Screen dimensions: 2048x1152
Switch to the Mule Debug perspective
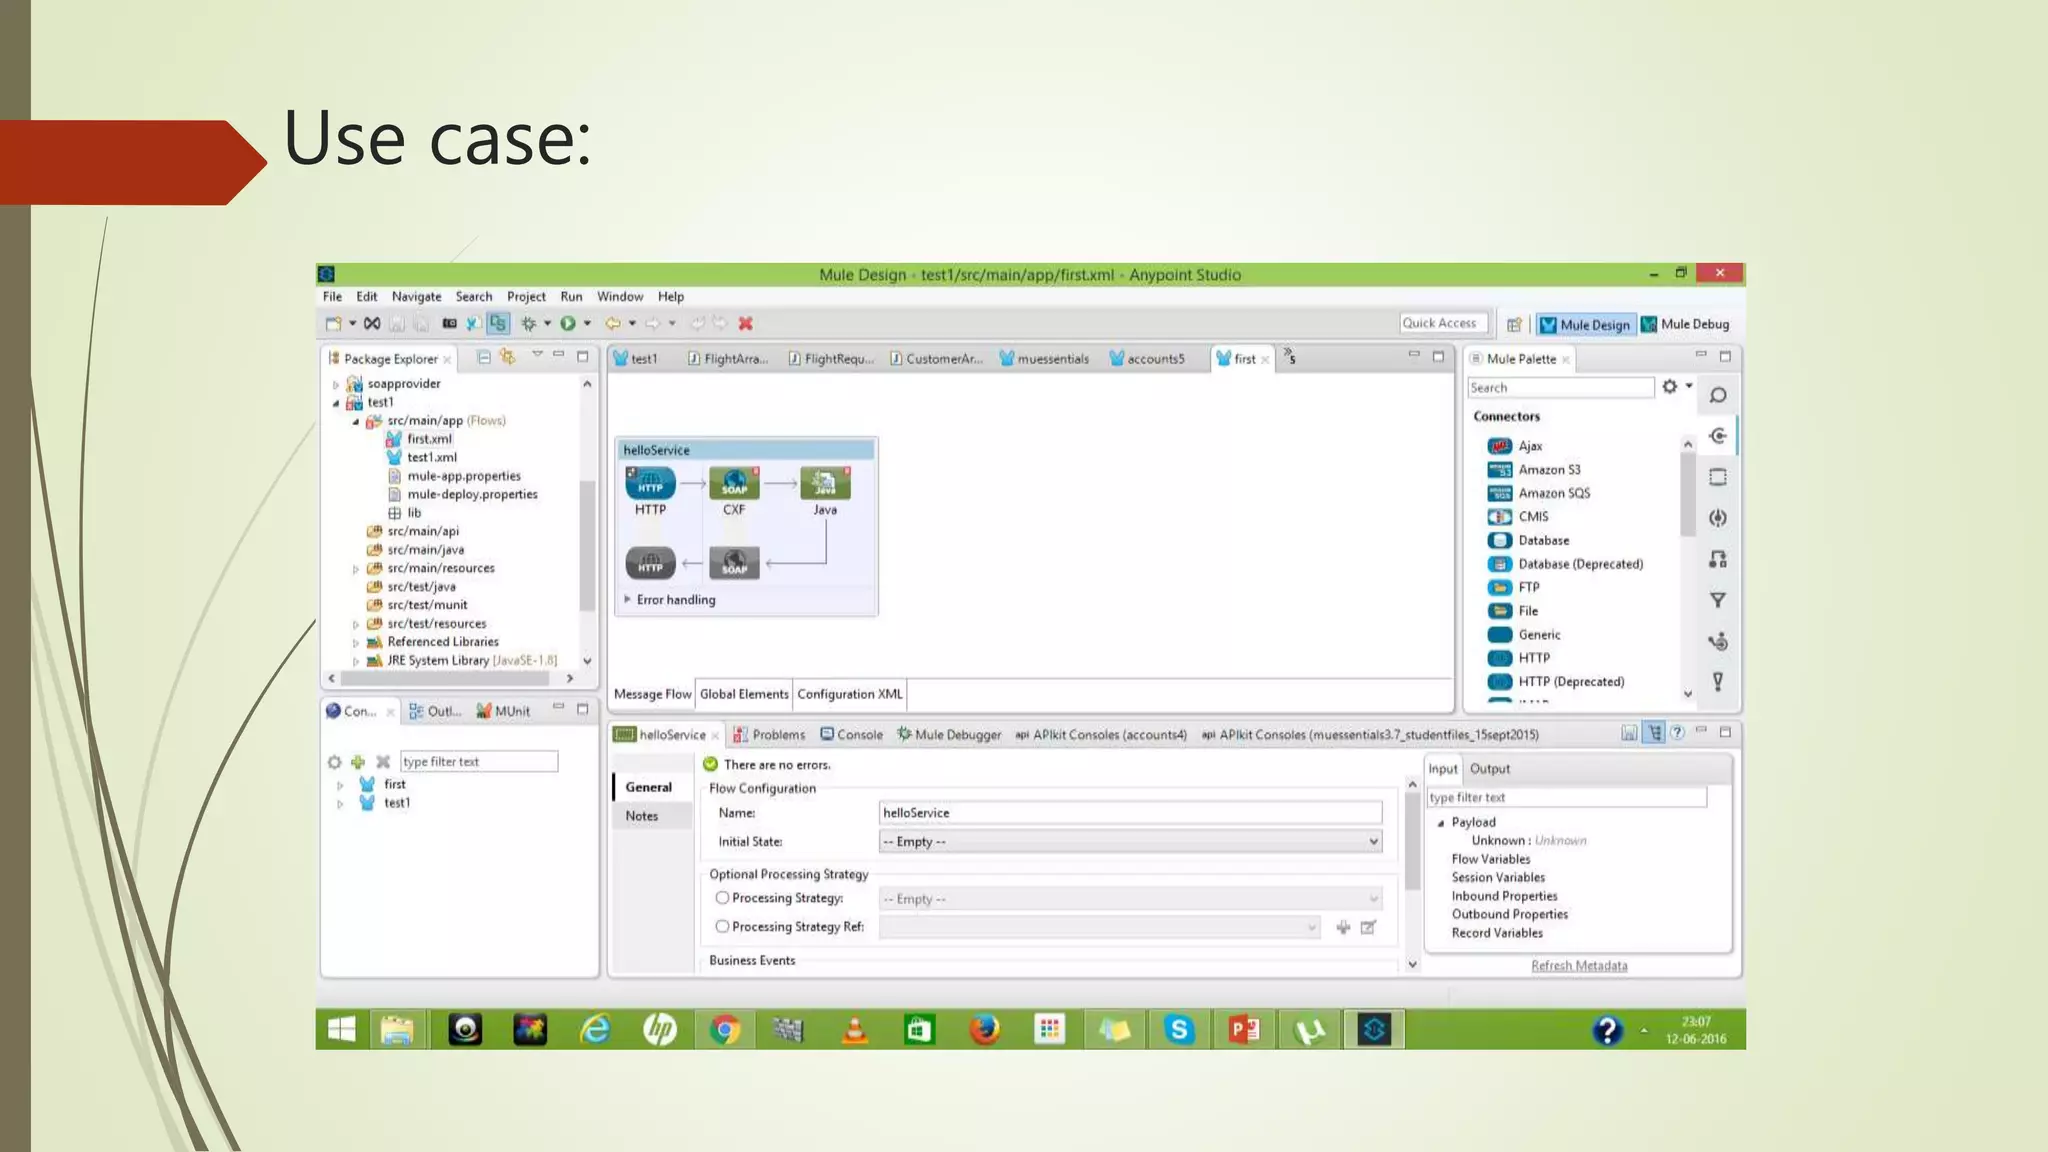coord(1686,324)
